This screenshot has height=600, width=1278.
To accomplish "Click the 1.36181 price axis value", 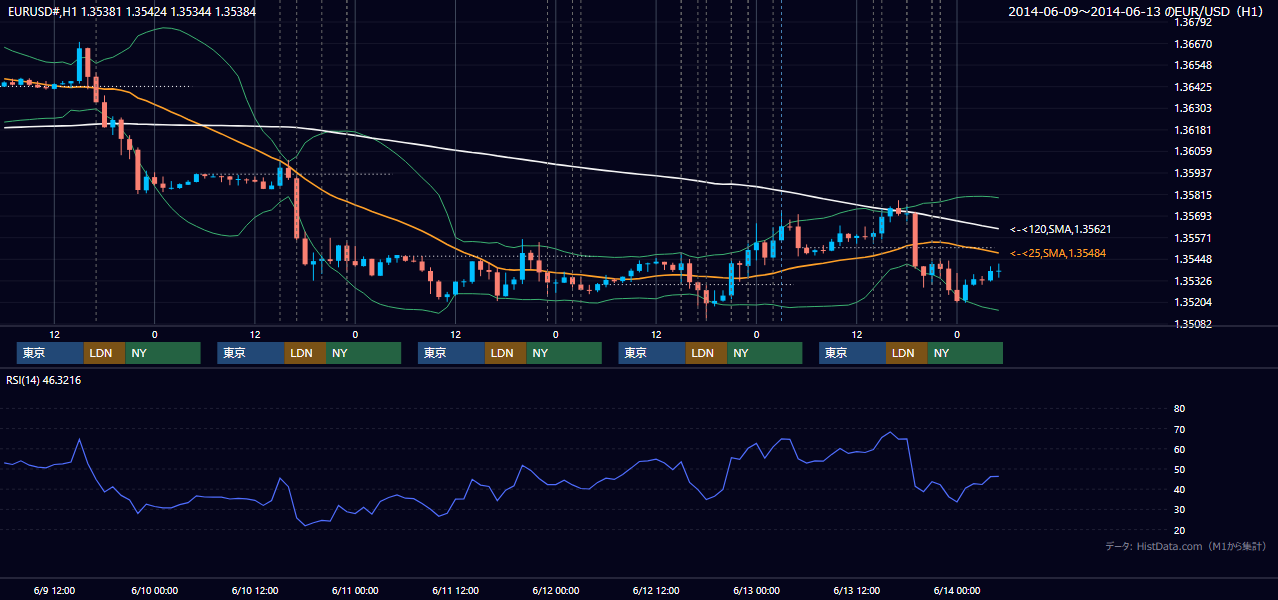I will click(1193, 130).
